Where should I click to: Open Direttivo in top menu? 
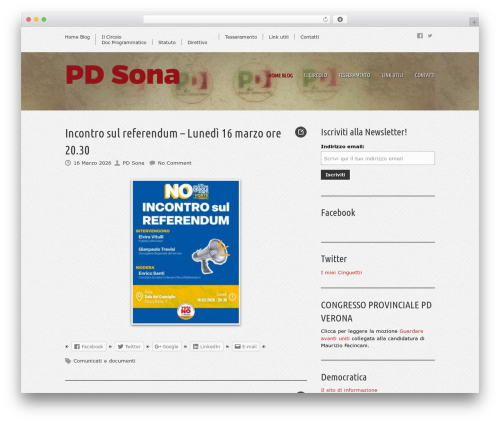197,42
